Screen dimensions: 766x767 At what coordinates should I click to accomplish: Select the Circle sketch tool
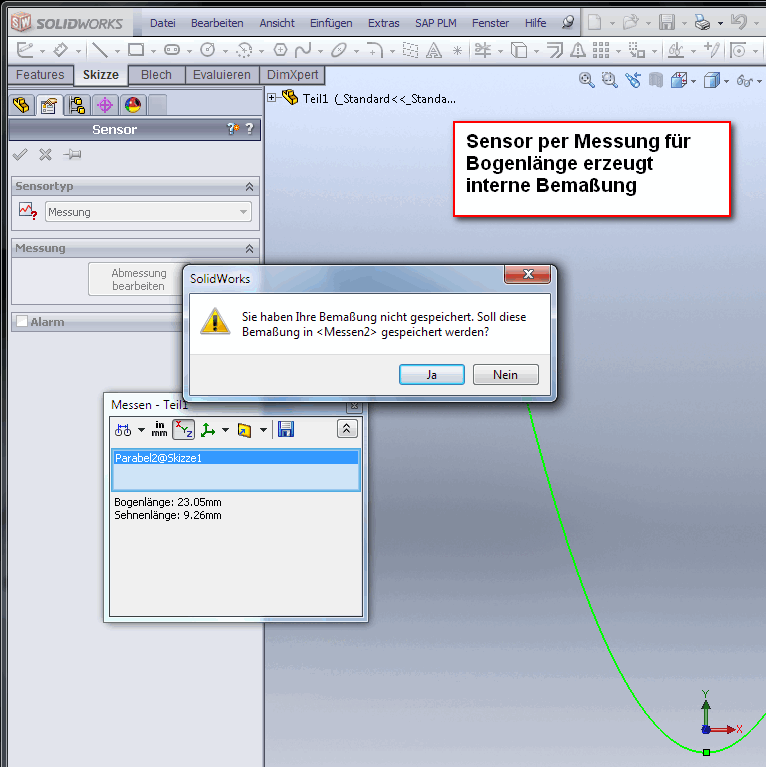coord(208,50)
